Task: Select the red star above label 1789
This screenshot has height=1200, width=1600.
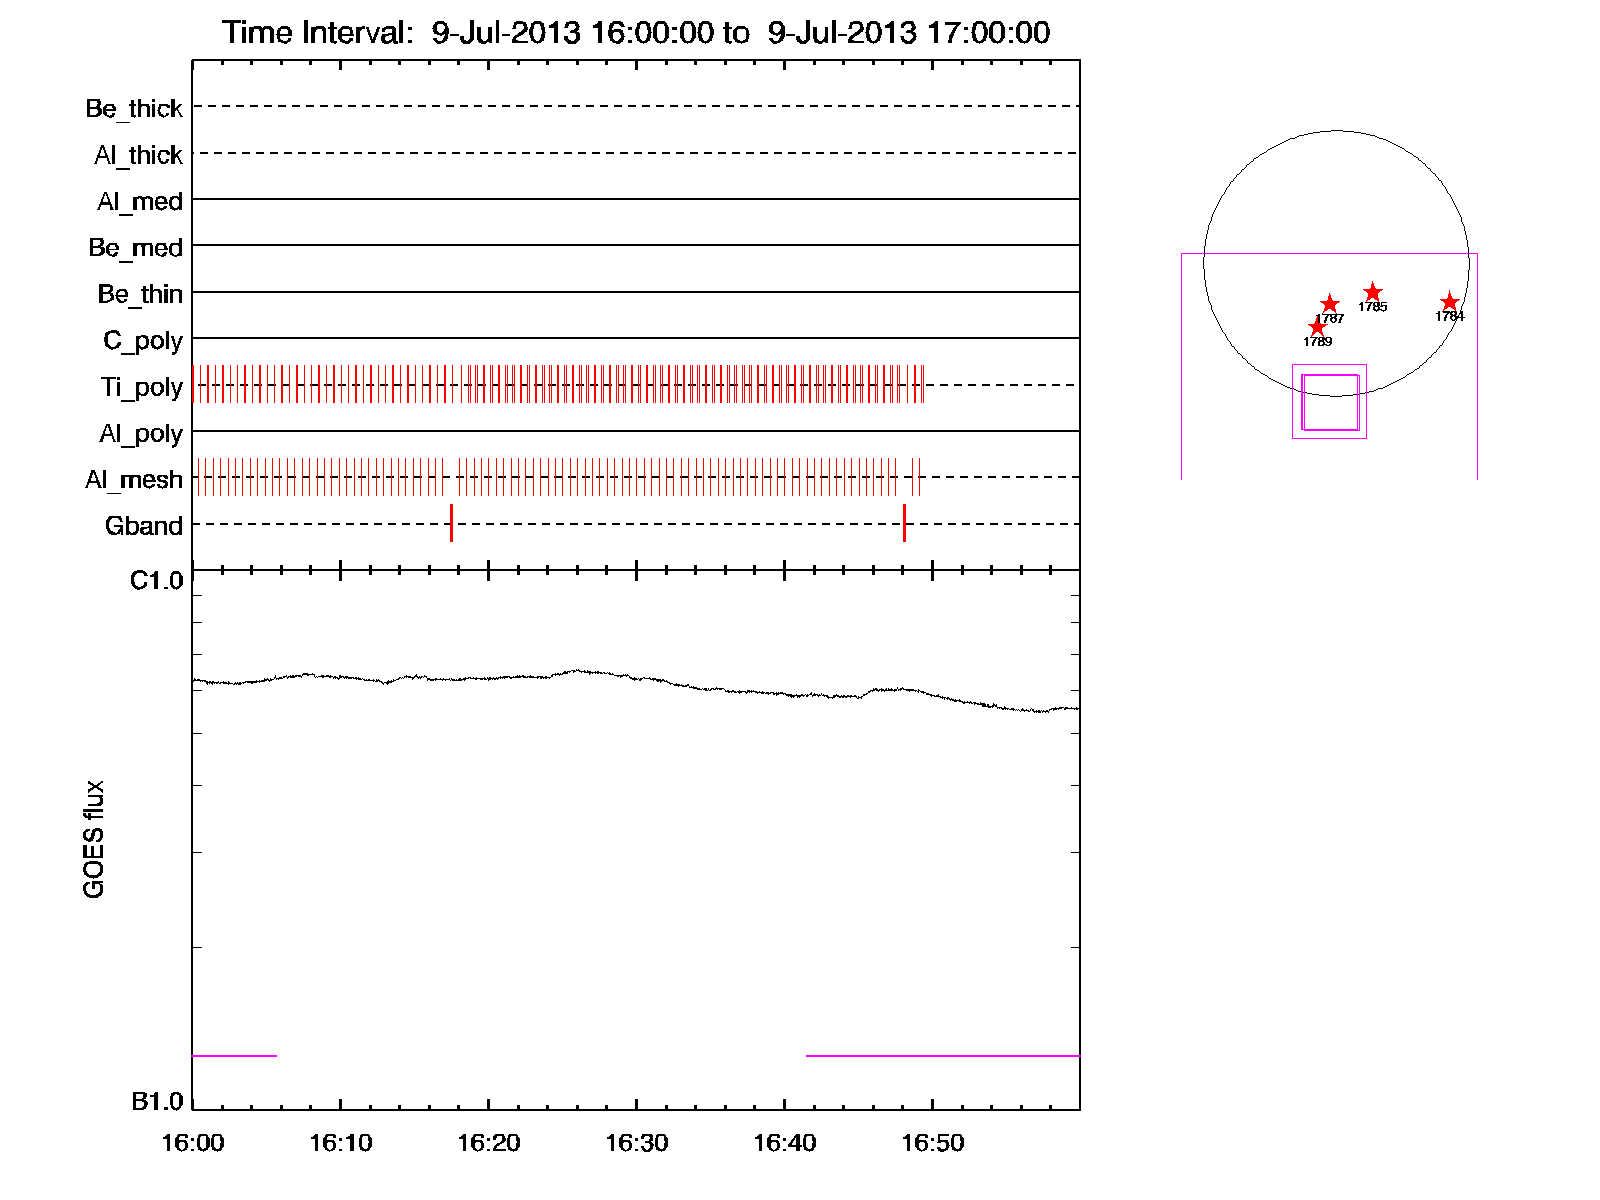Action: [x=1317, y=327]
